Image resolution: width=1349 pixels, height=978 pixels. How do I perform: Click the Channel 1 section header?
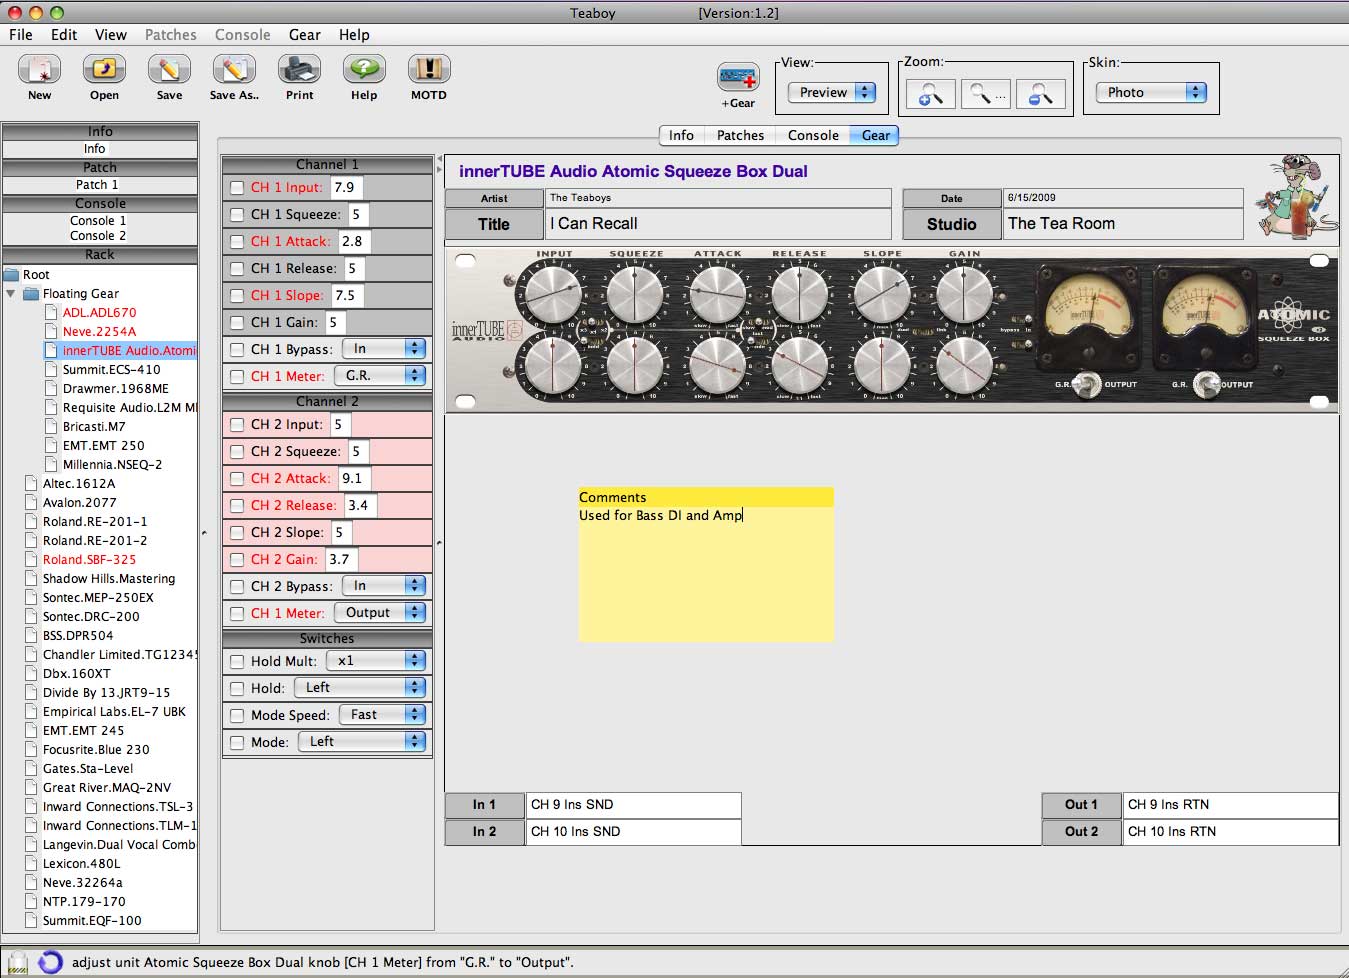coord(327,165)
